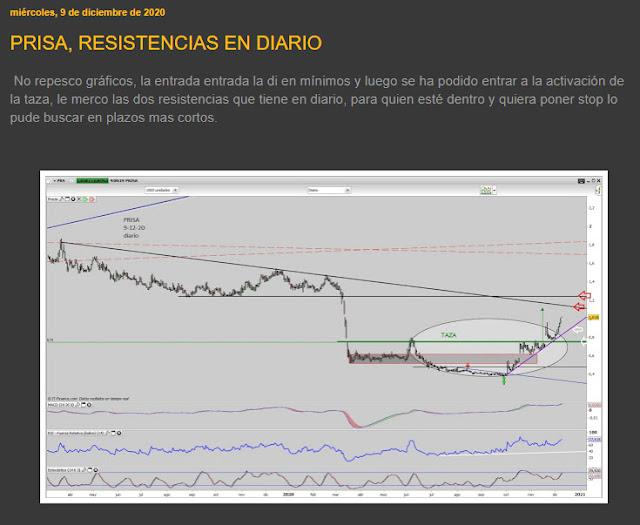This screenshot has height=525, width=640.
Task: Open the post title 'PRISA, RESISTENCIAS EN DIARIO'
Action: click(x=166, y=43)
